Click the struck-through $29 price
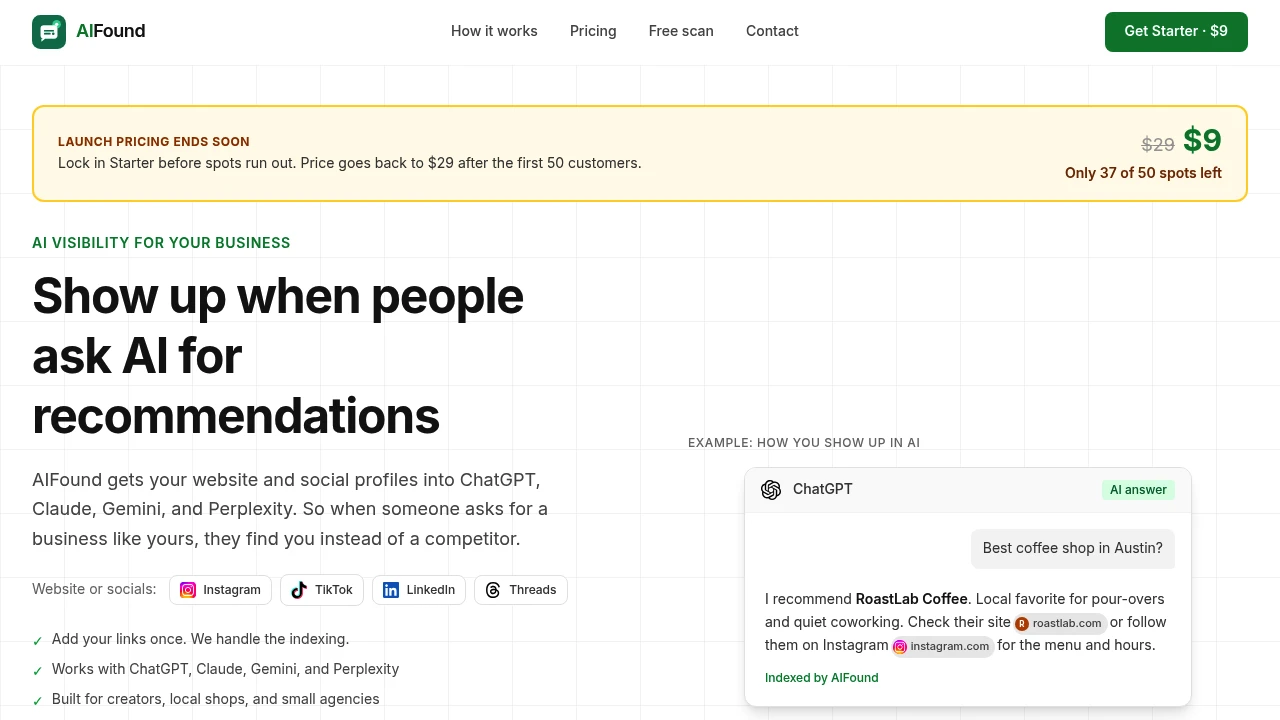The image size is (1280, 720). tap(1158, 144)
